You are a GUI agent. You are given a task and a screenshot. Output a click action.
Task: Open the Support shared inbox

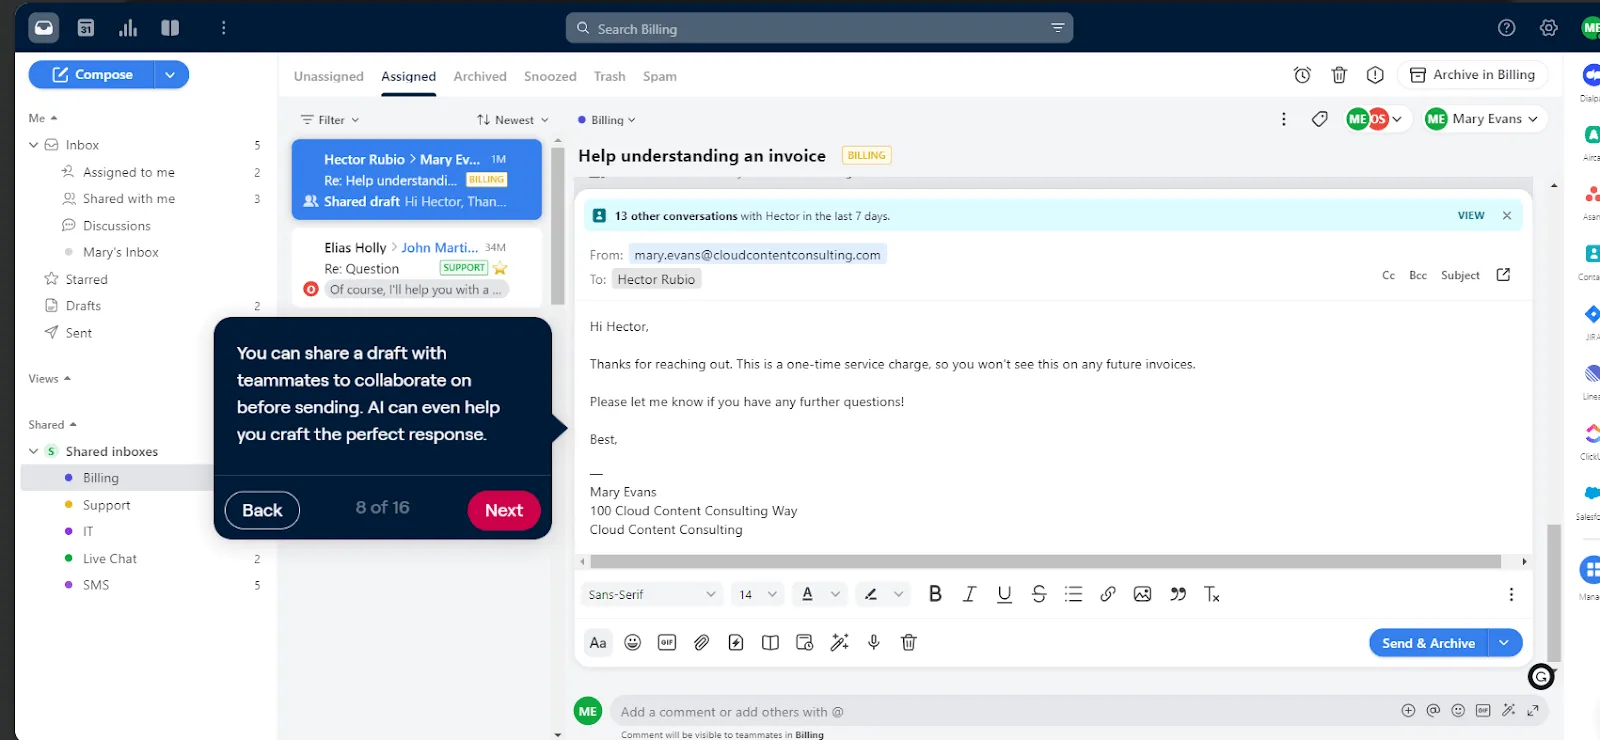point(107,505)
